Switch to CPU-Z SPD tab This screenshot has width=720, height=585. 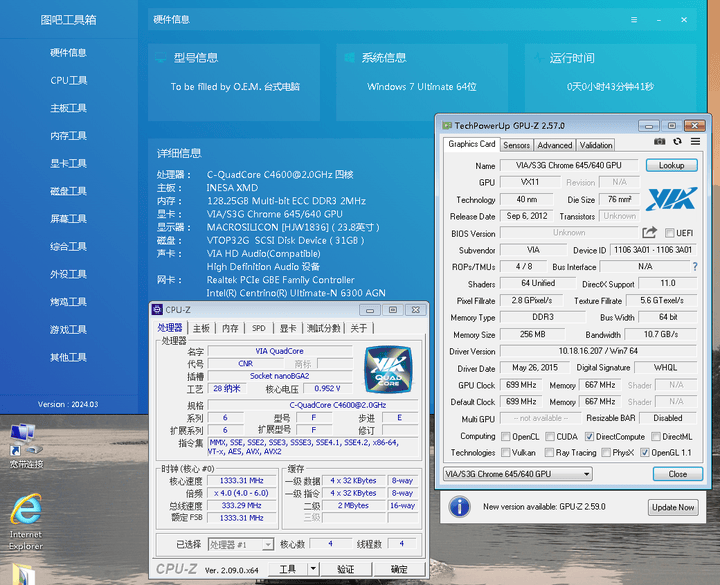click(x=259, y=328)
